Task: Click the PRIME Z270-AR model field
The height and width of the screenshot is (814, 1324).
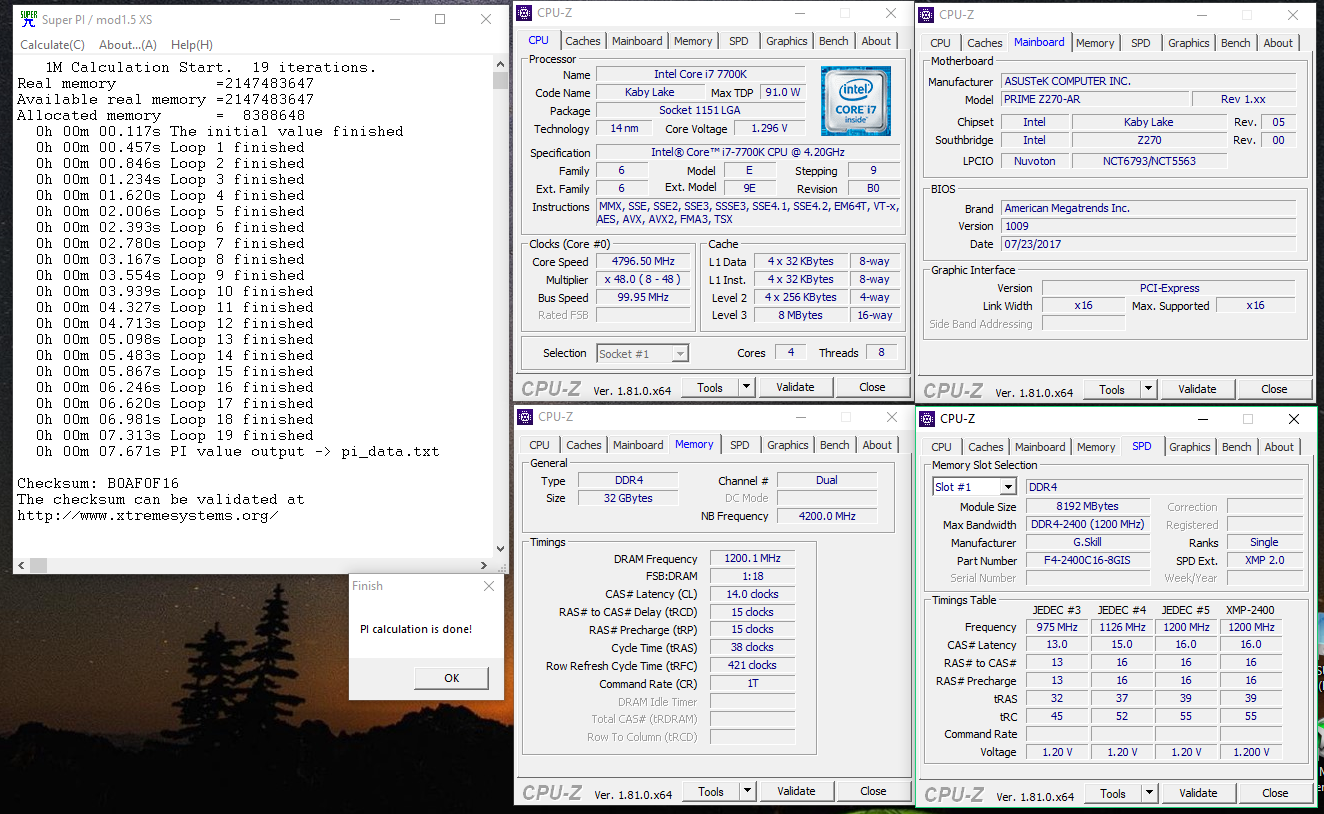Action: (1095, 99)
